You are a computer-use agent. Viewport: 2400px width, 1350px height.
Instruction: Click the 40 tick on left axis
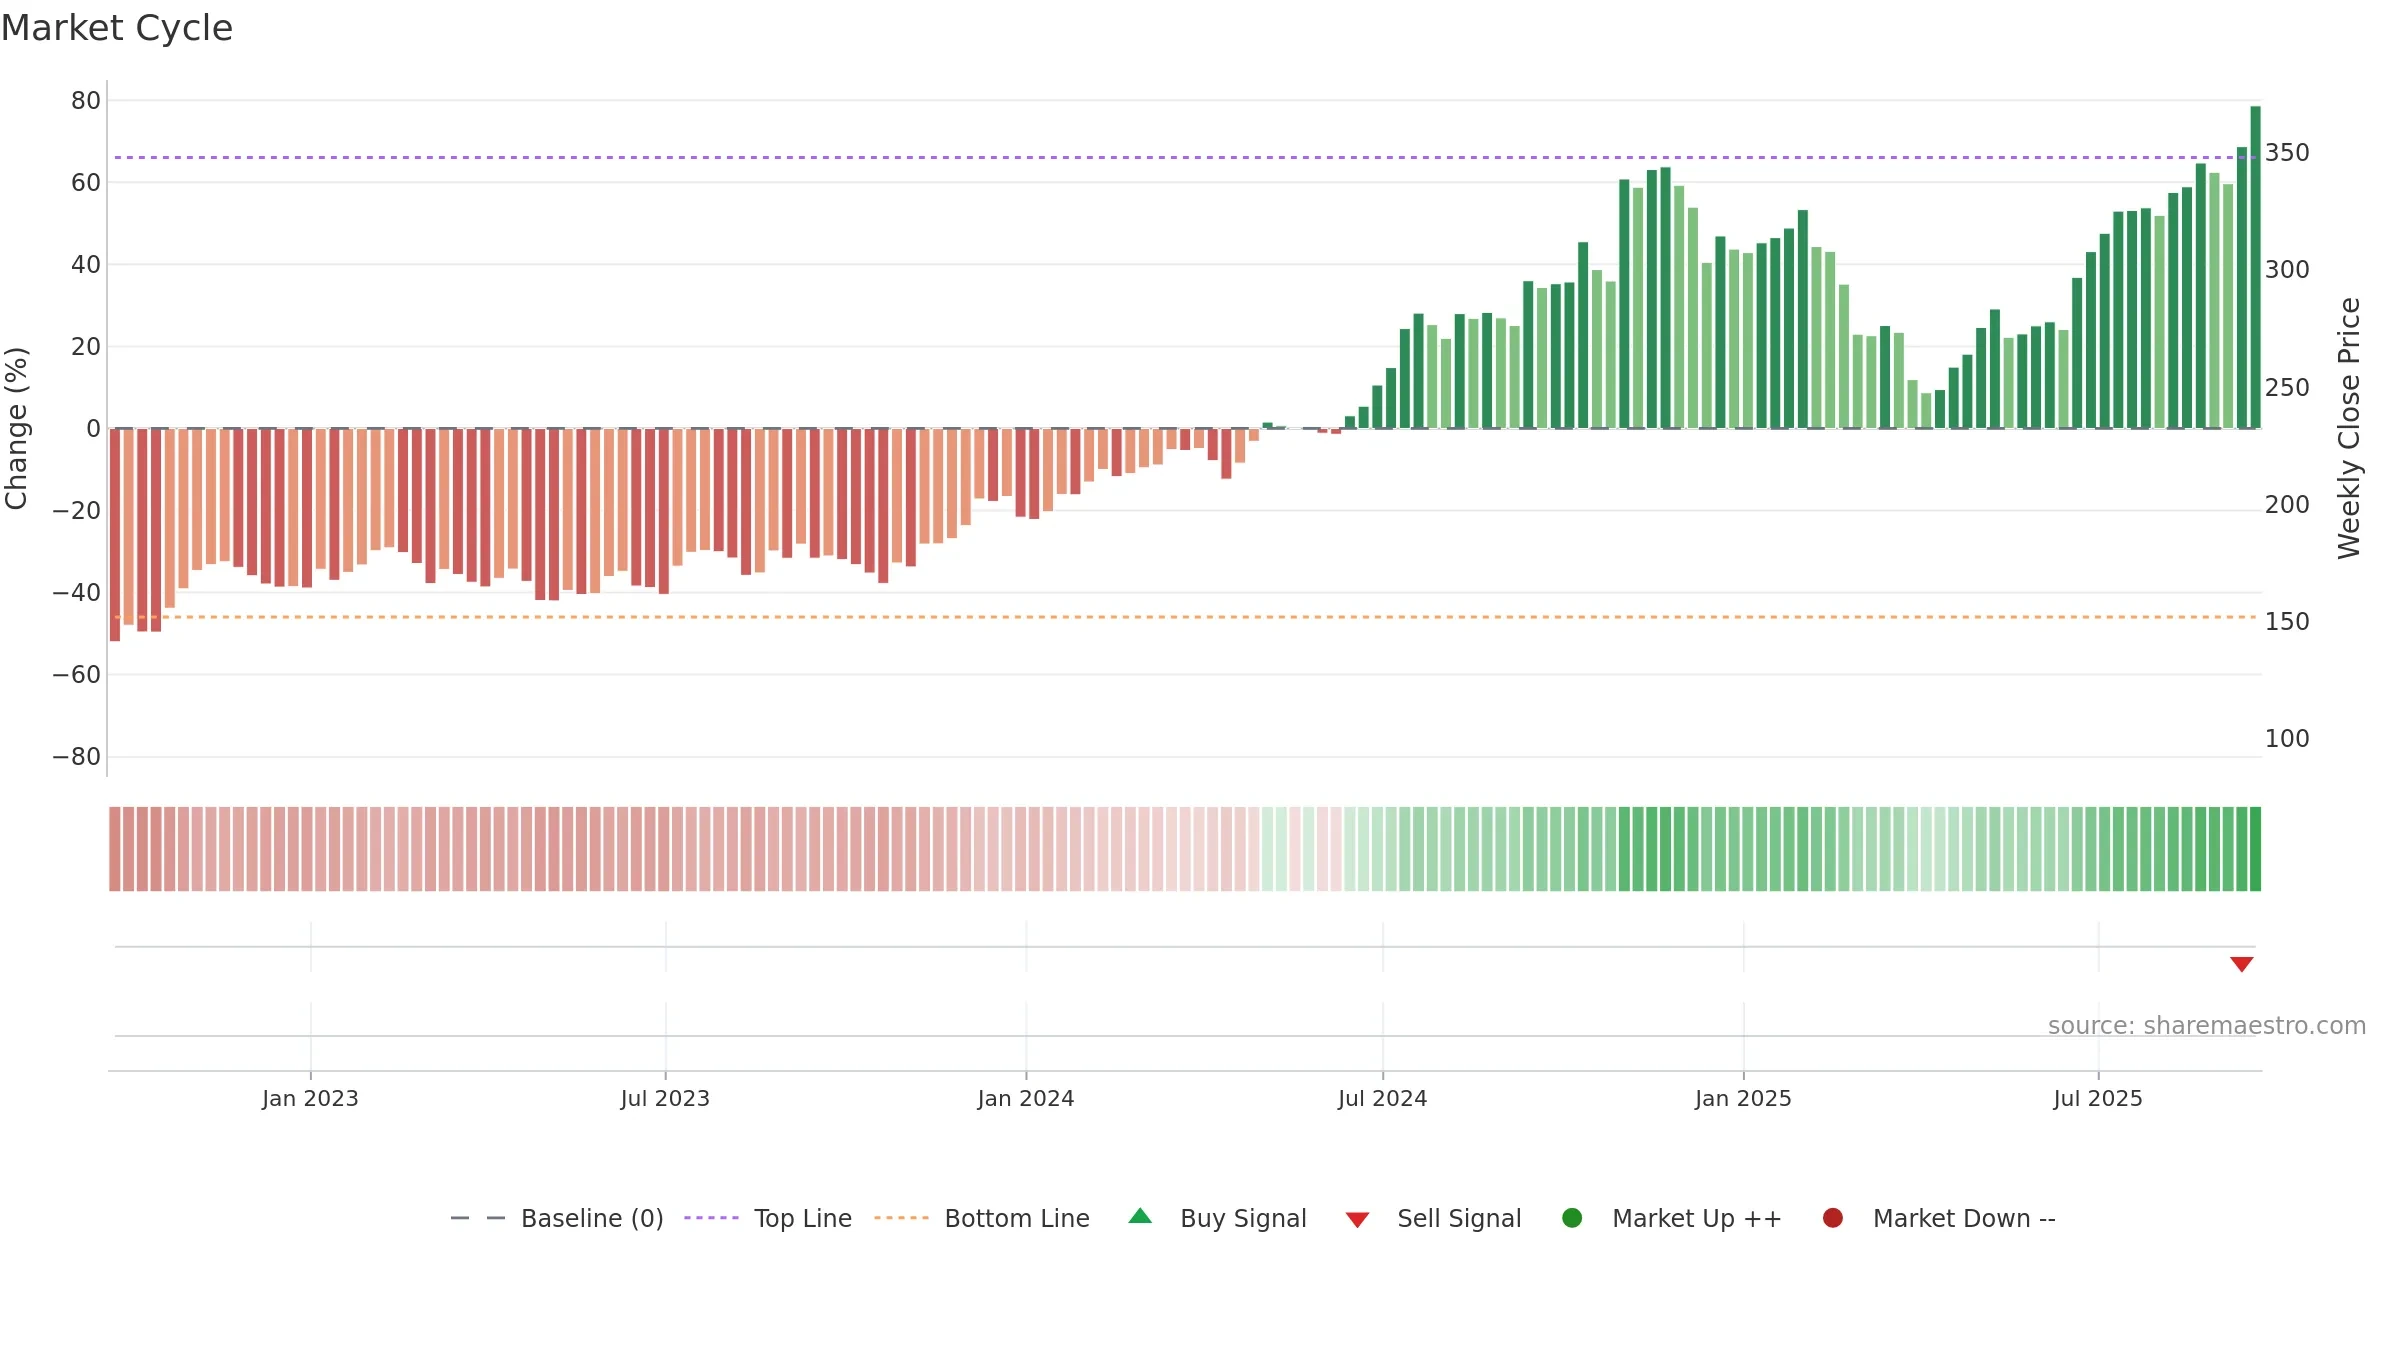pos(86,265)
